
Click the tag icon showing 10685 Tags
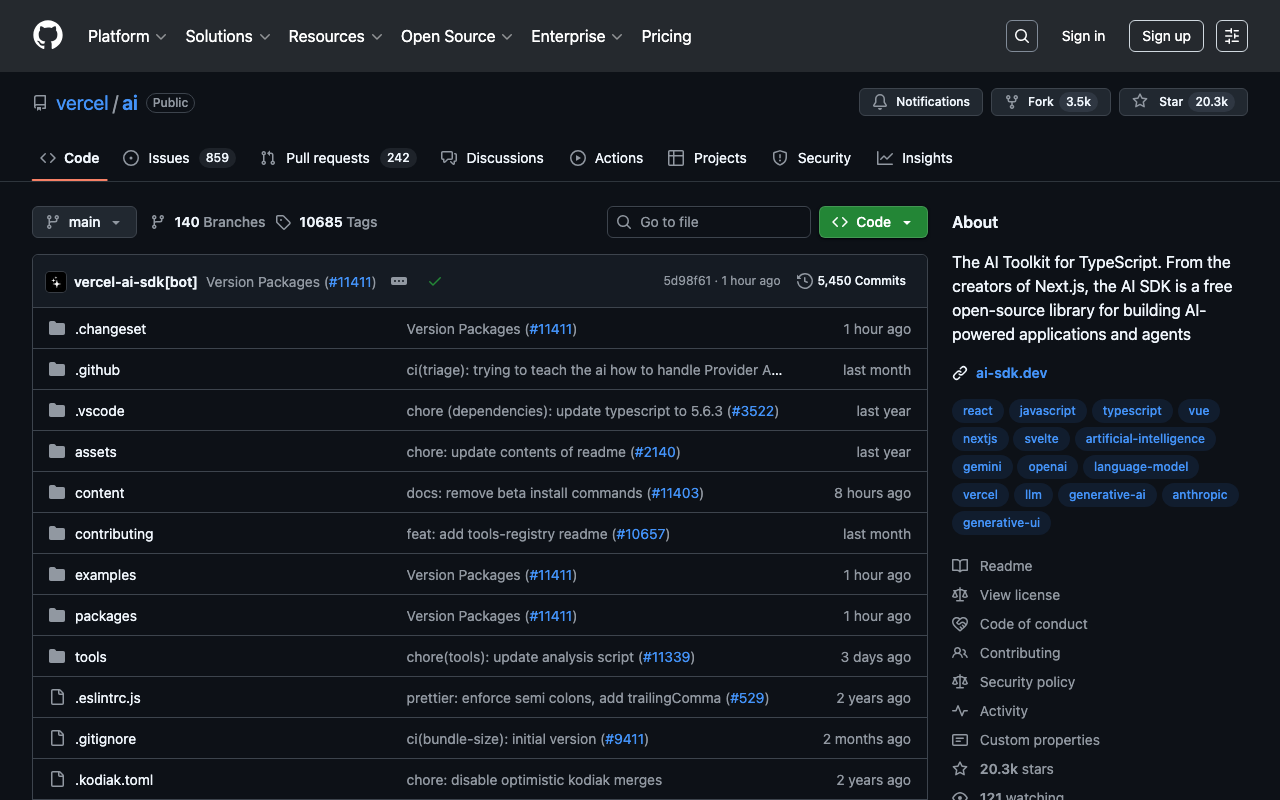pyautogui.click(x=284, y=222)
